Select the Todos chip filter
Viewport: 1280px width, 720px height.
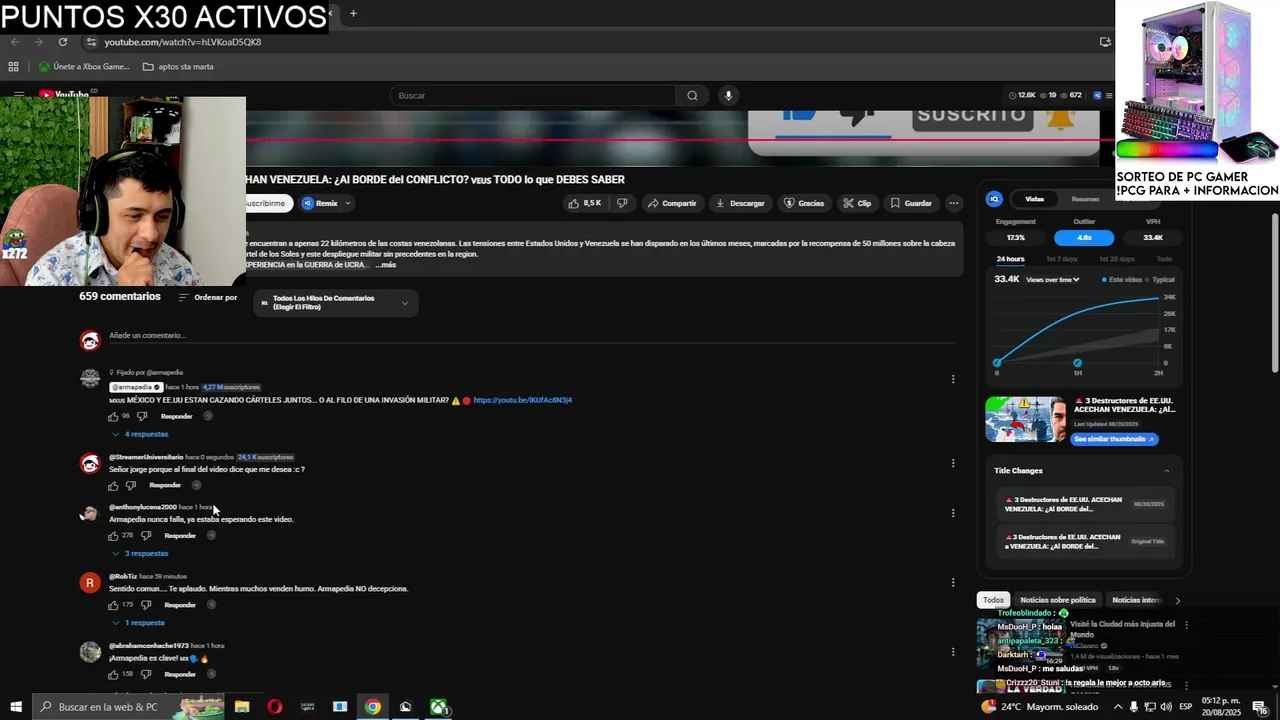[993, 600]
